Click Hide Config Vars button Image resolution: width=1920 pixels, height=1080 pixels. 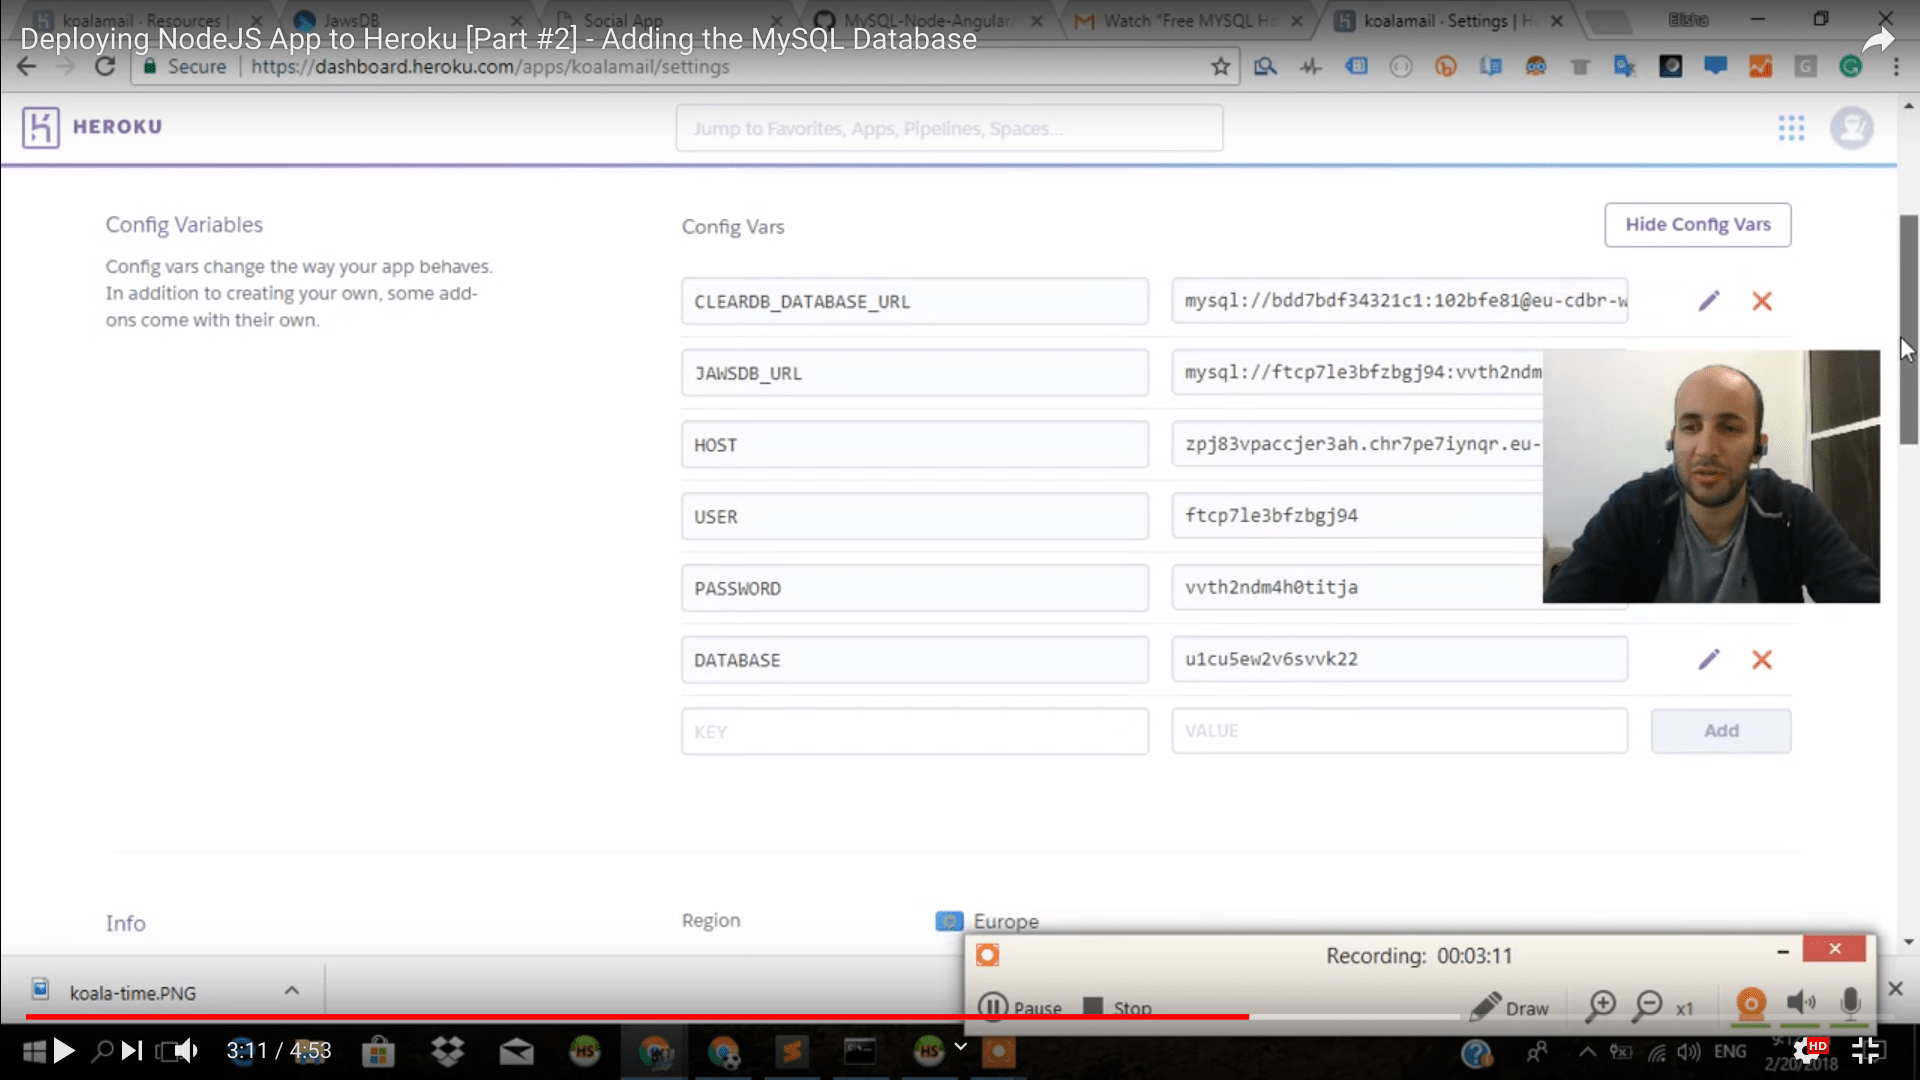tap(1697, 225)
